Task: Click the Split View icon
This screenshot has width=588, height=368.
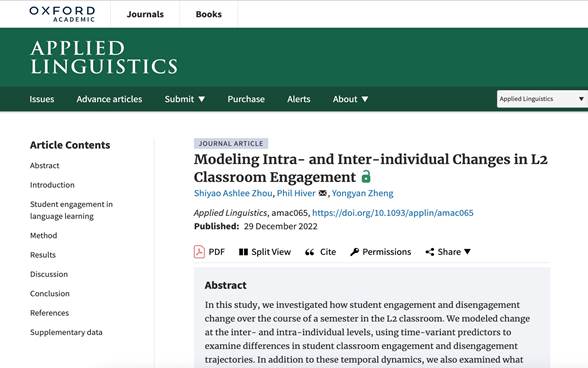Action: coord(243,252)
